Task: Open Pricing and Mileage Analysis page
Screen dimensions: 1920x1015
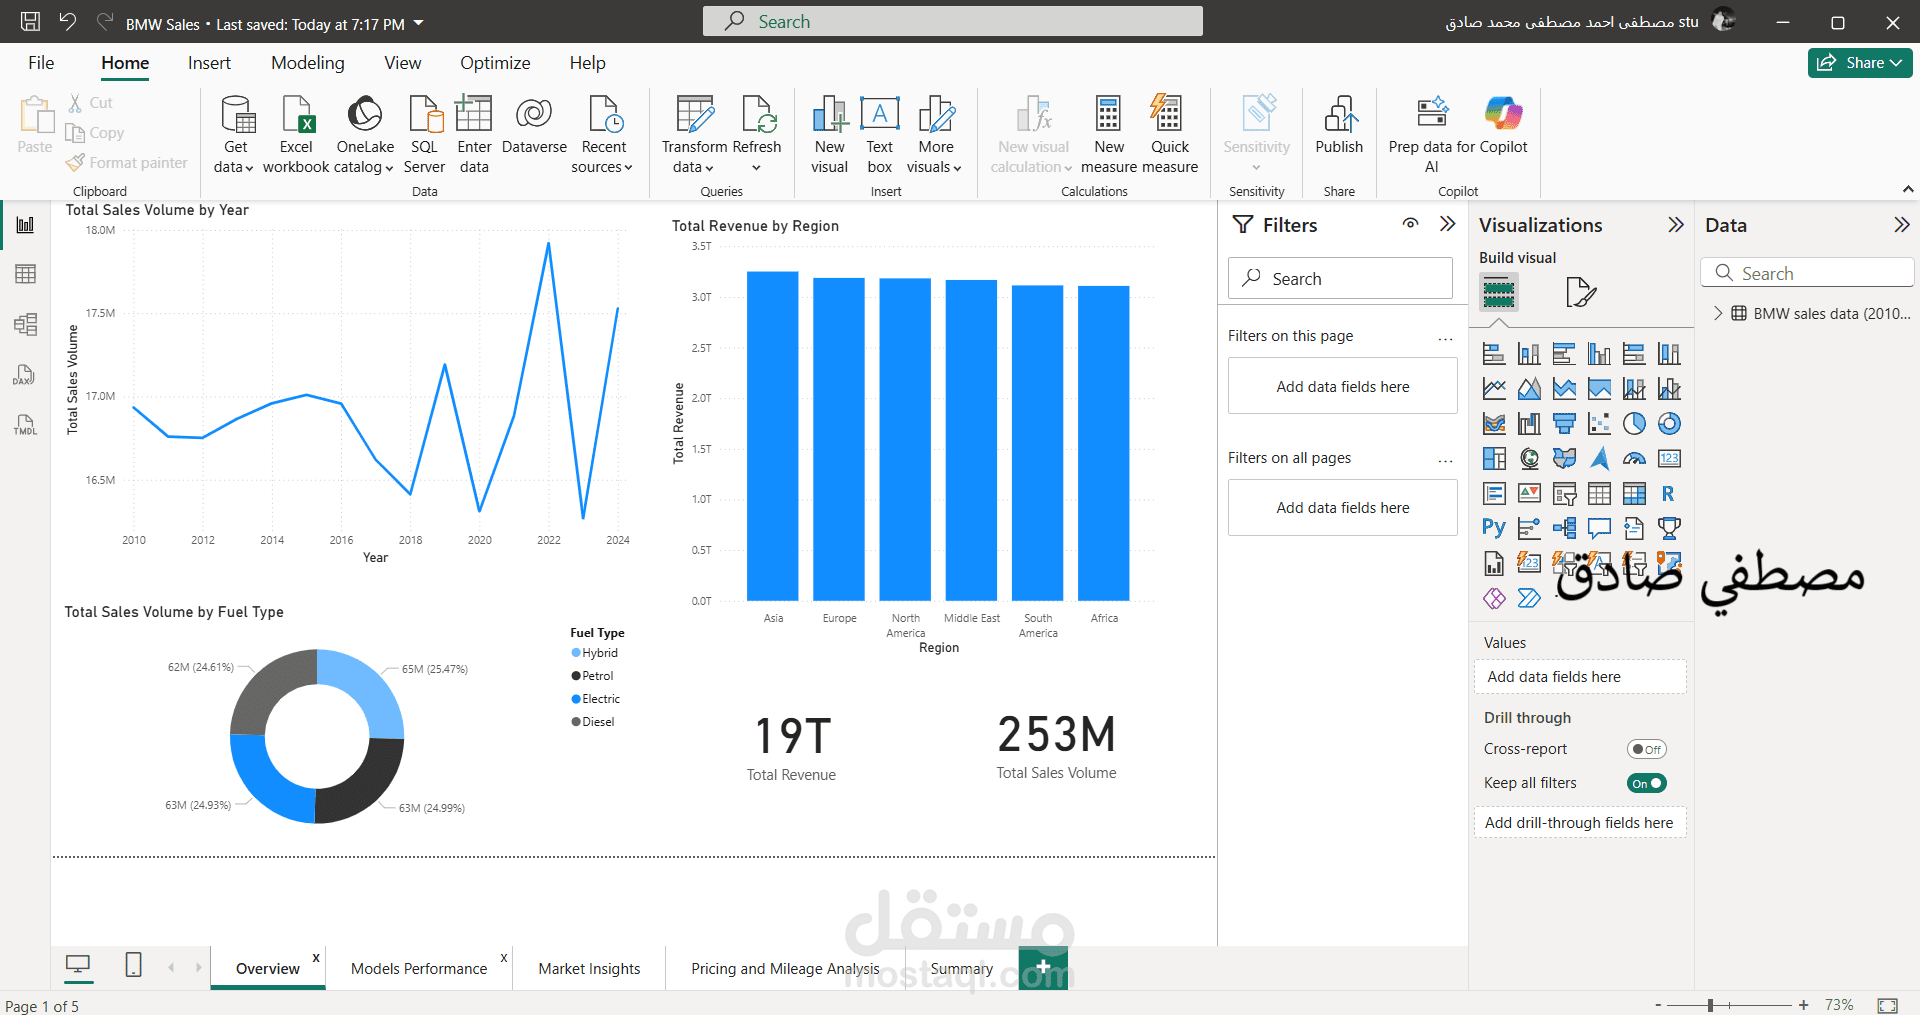Action: pos(785,968)
